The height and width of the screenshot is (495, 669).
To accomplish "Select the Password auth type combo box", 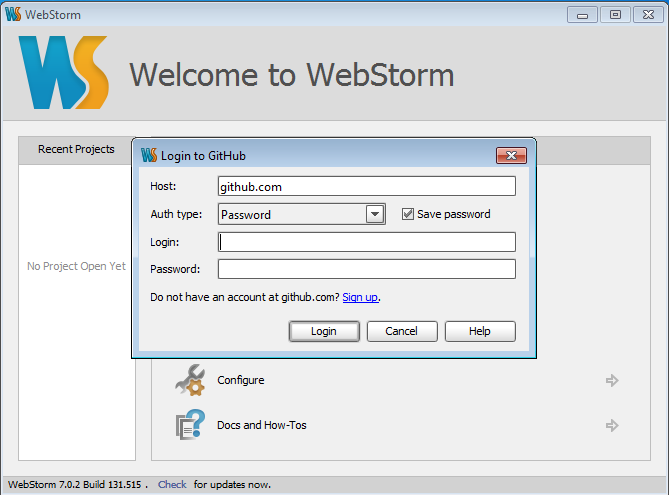I will pos(302,214).
